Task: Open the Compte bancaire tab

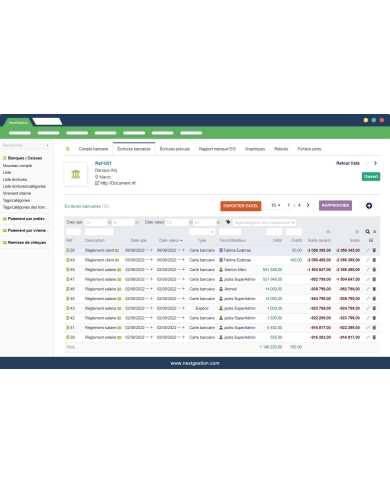Action: [x=93, y=149]
